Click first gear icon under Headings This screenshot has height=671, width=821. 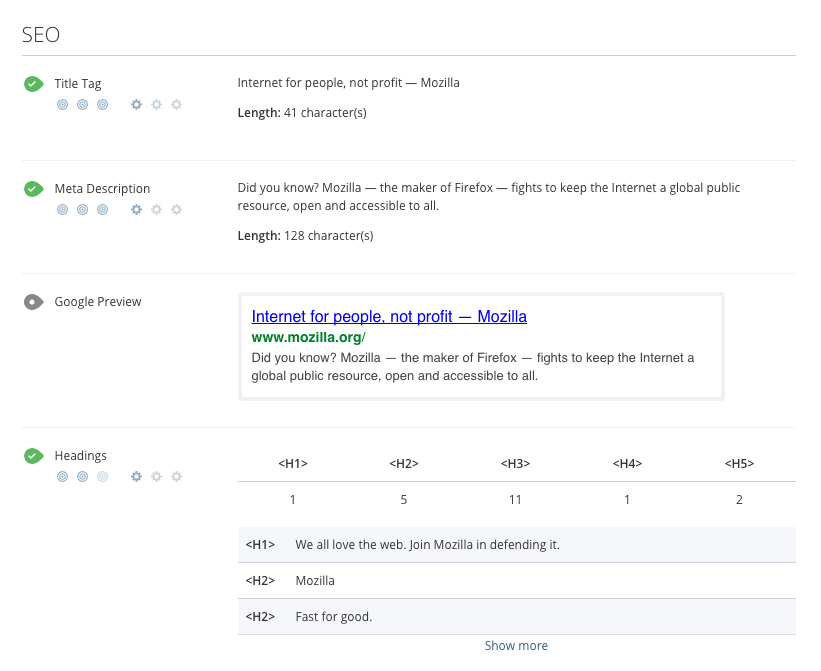136,477
